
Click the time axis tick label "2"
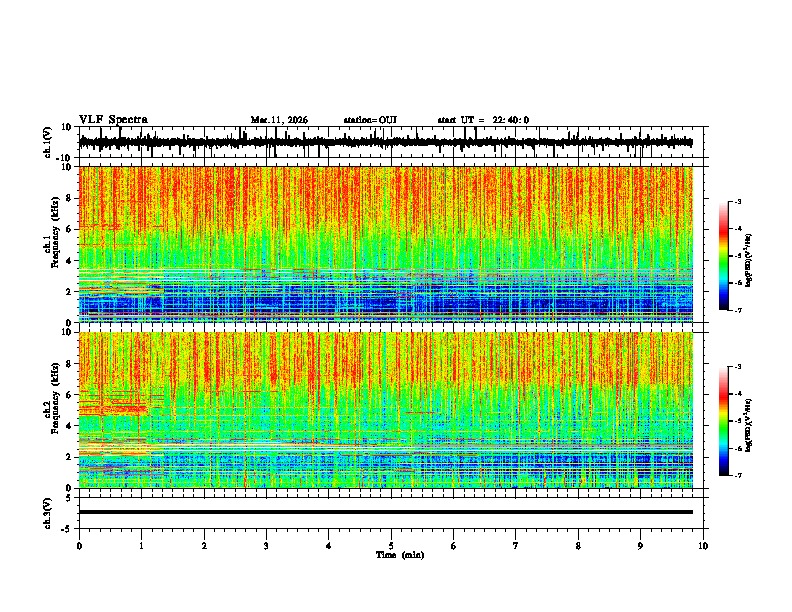pos(204,546)
